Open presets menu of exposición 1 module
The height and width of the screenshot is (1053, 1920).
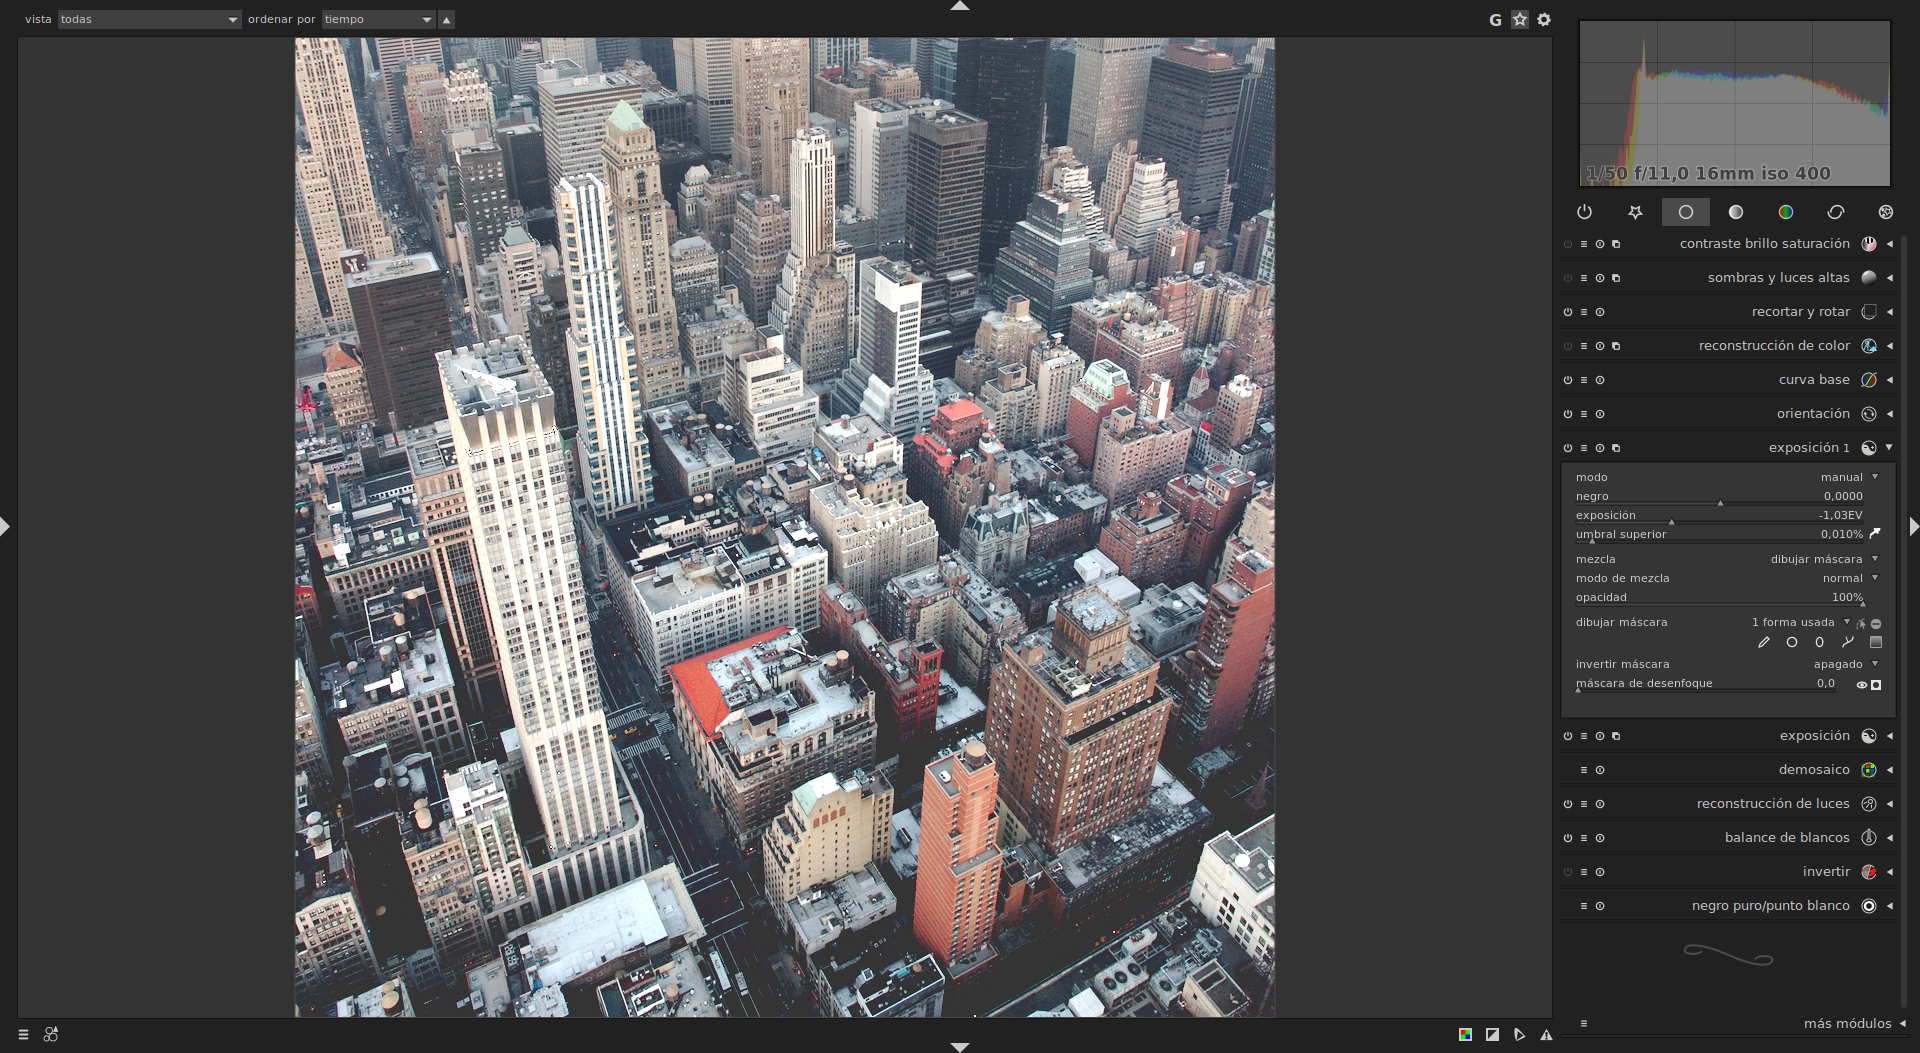click(x=1584, y=448)
